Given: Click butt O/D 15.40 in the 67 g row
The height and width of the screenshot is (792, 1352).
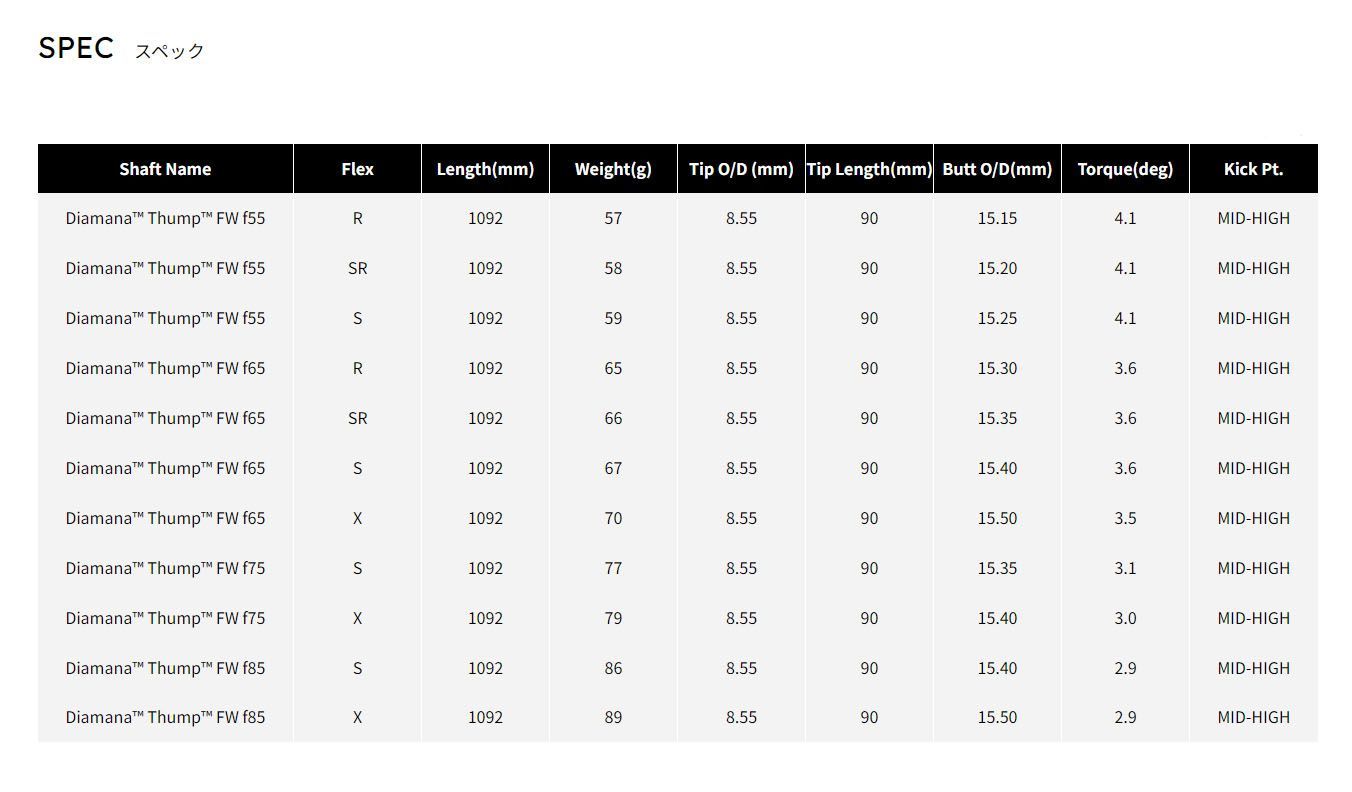Looking at the screenshot, I should coord(997,468).
